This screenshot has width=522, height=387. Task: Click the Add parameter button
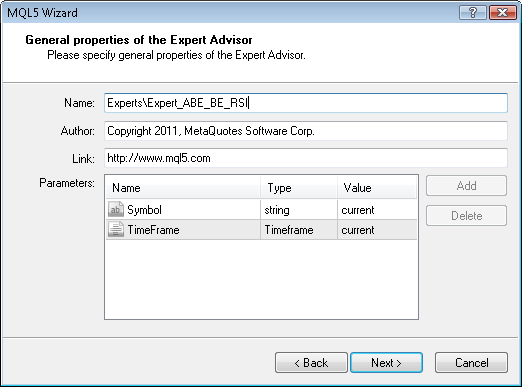pos(466,186)
